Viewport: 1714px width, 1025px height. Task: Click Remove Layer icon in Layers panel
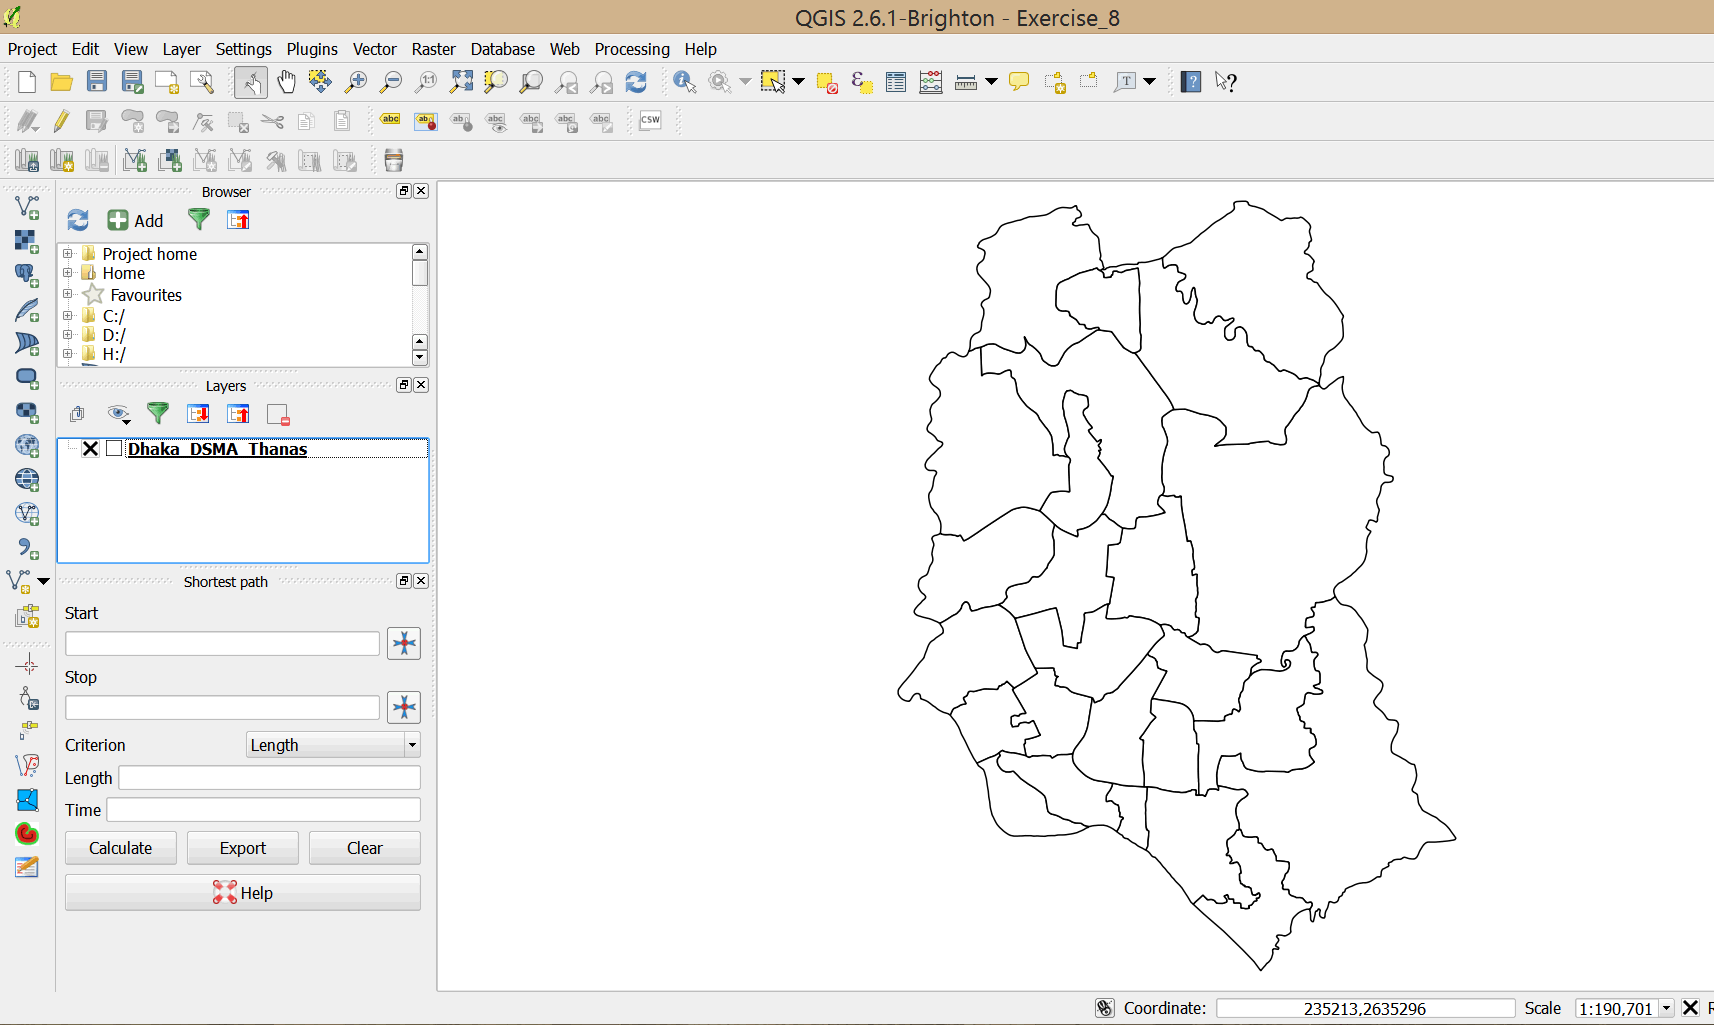[278, 414]
